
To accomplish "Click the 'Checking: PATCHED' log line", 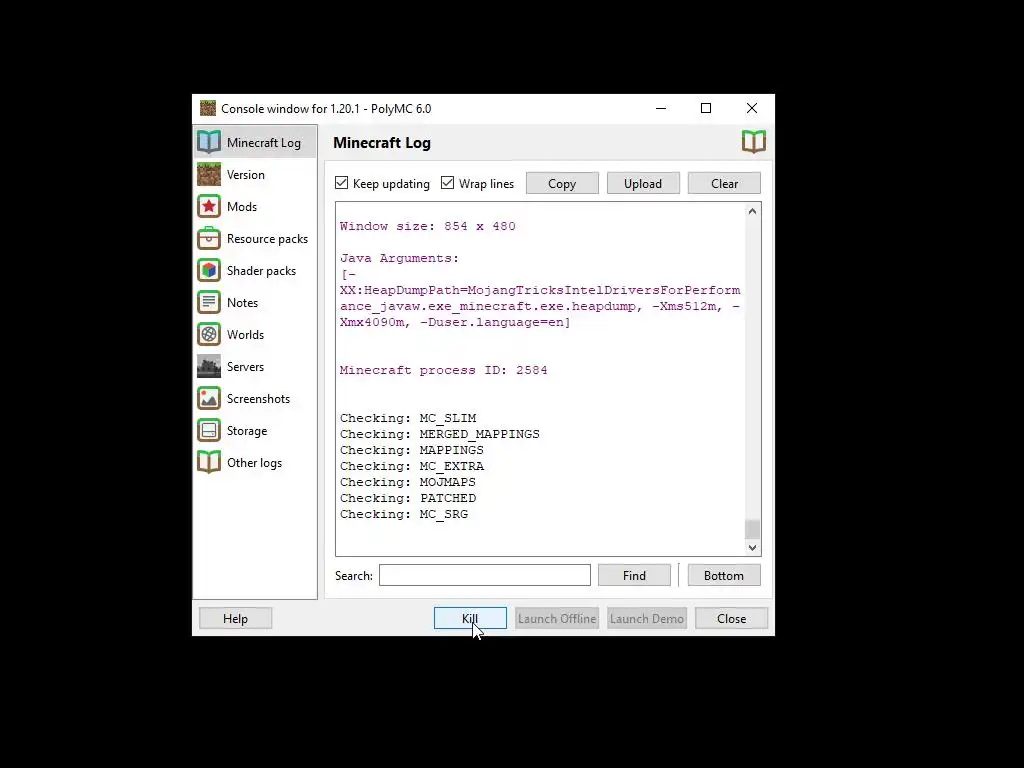I will click(408, 498).
